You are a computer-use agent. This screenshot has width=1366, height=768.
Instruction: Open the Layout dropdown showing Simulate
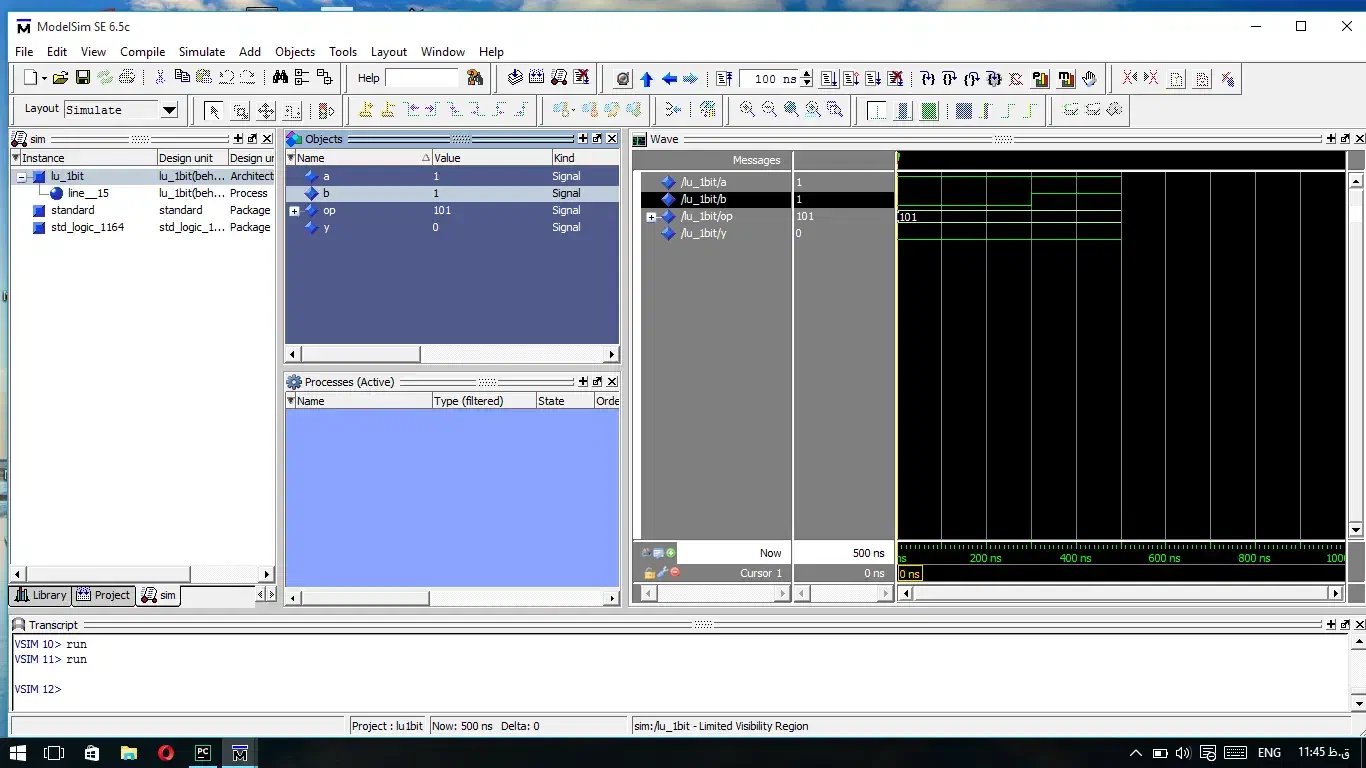[x=169, y=110]
